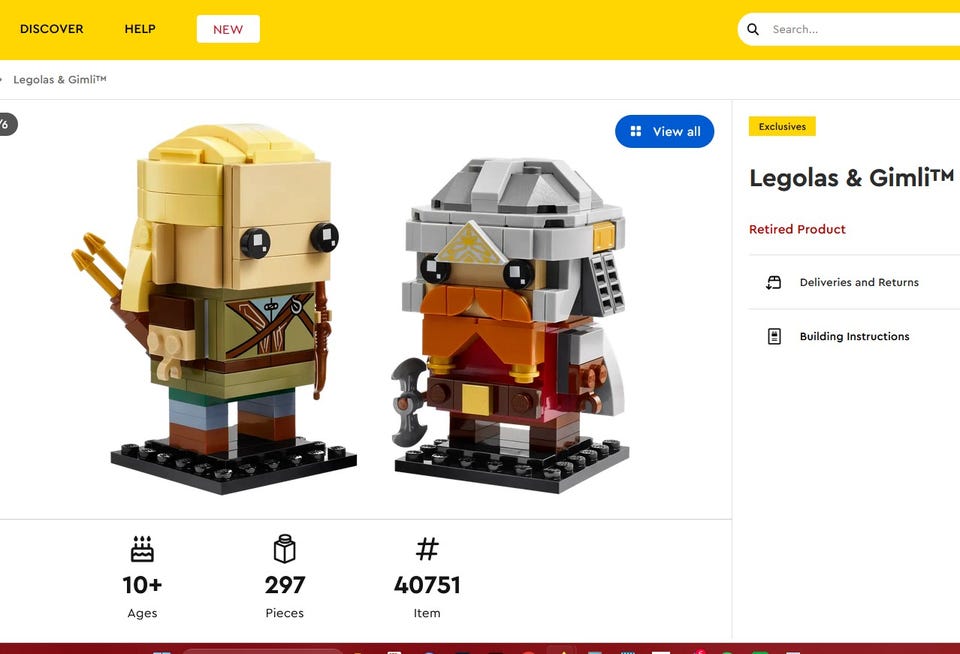960x654 pixels.
Task: Open the HELP menu
Action: (x=140, y=29)
